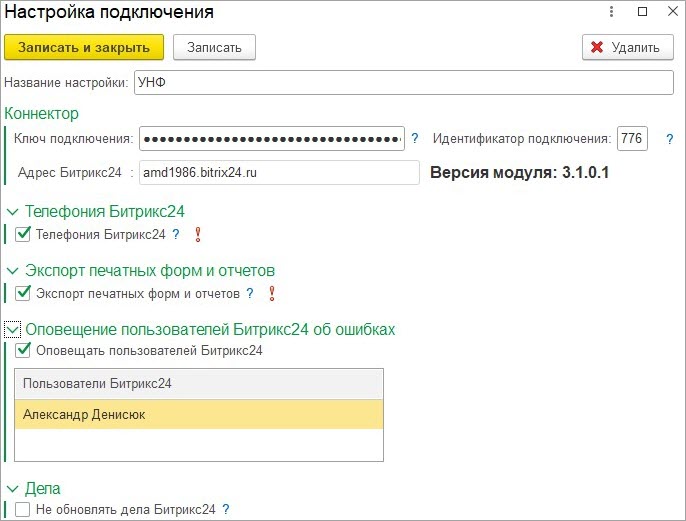This screenshot has width=686, height=521.
Task: Uncheck Оповещать пользователей Битрикс24 checkbox
Action: click(x=22, y=350)
